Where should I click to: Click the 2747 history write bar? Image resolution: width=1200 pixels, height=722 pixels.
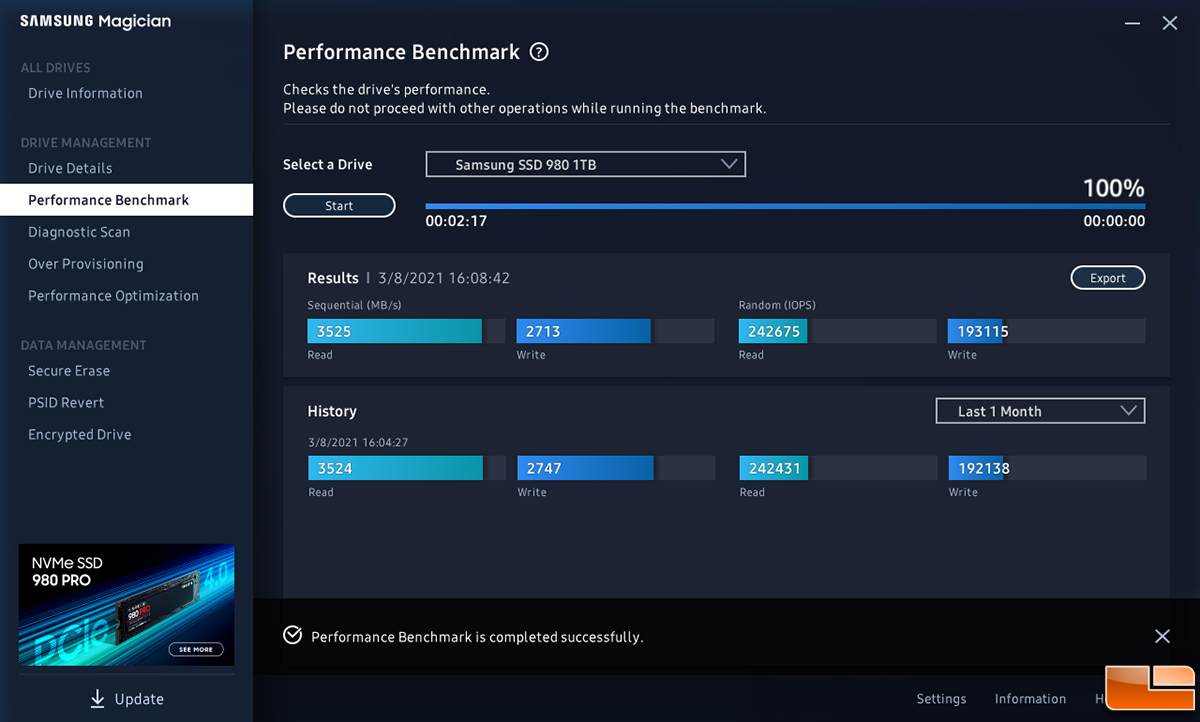(x=616, y=468)
